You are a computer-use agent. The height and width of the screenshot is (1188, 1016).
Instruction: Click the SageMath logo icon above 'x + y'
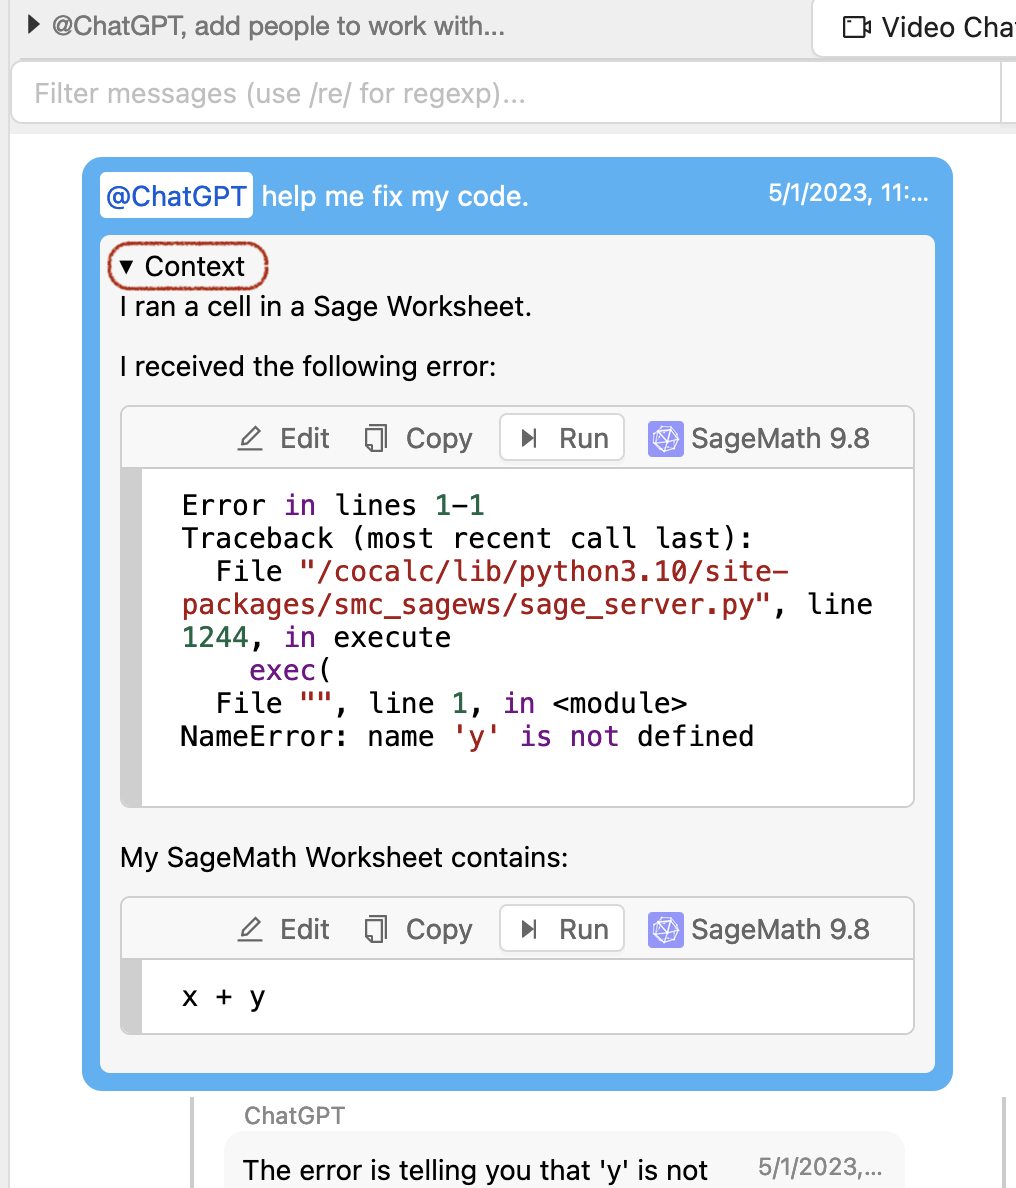coord(665,930)
